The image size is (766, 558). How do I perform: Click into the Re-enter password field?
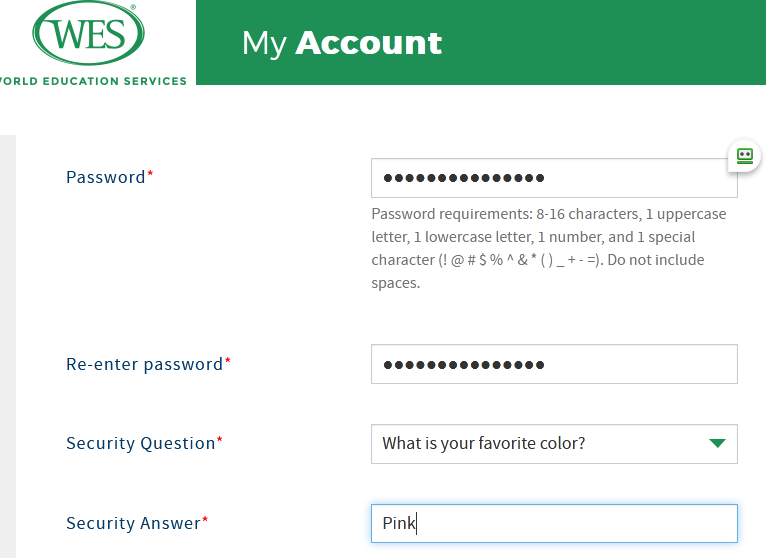[x=553, y=364]
